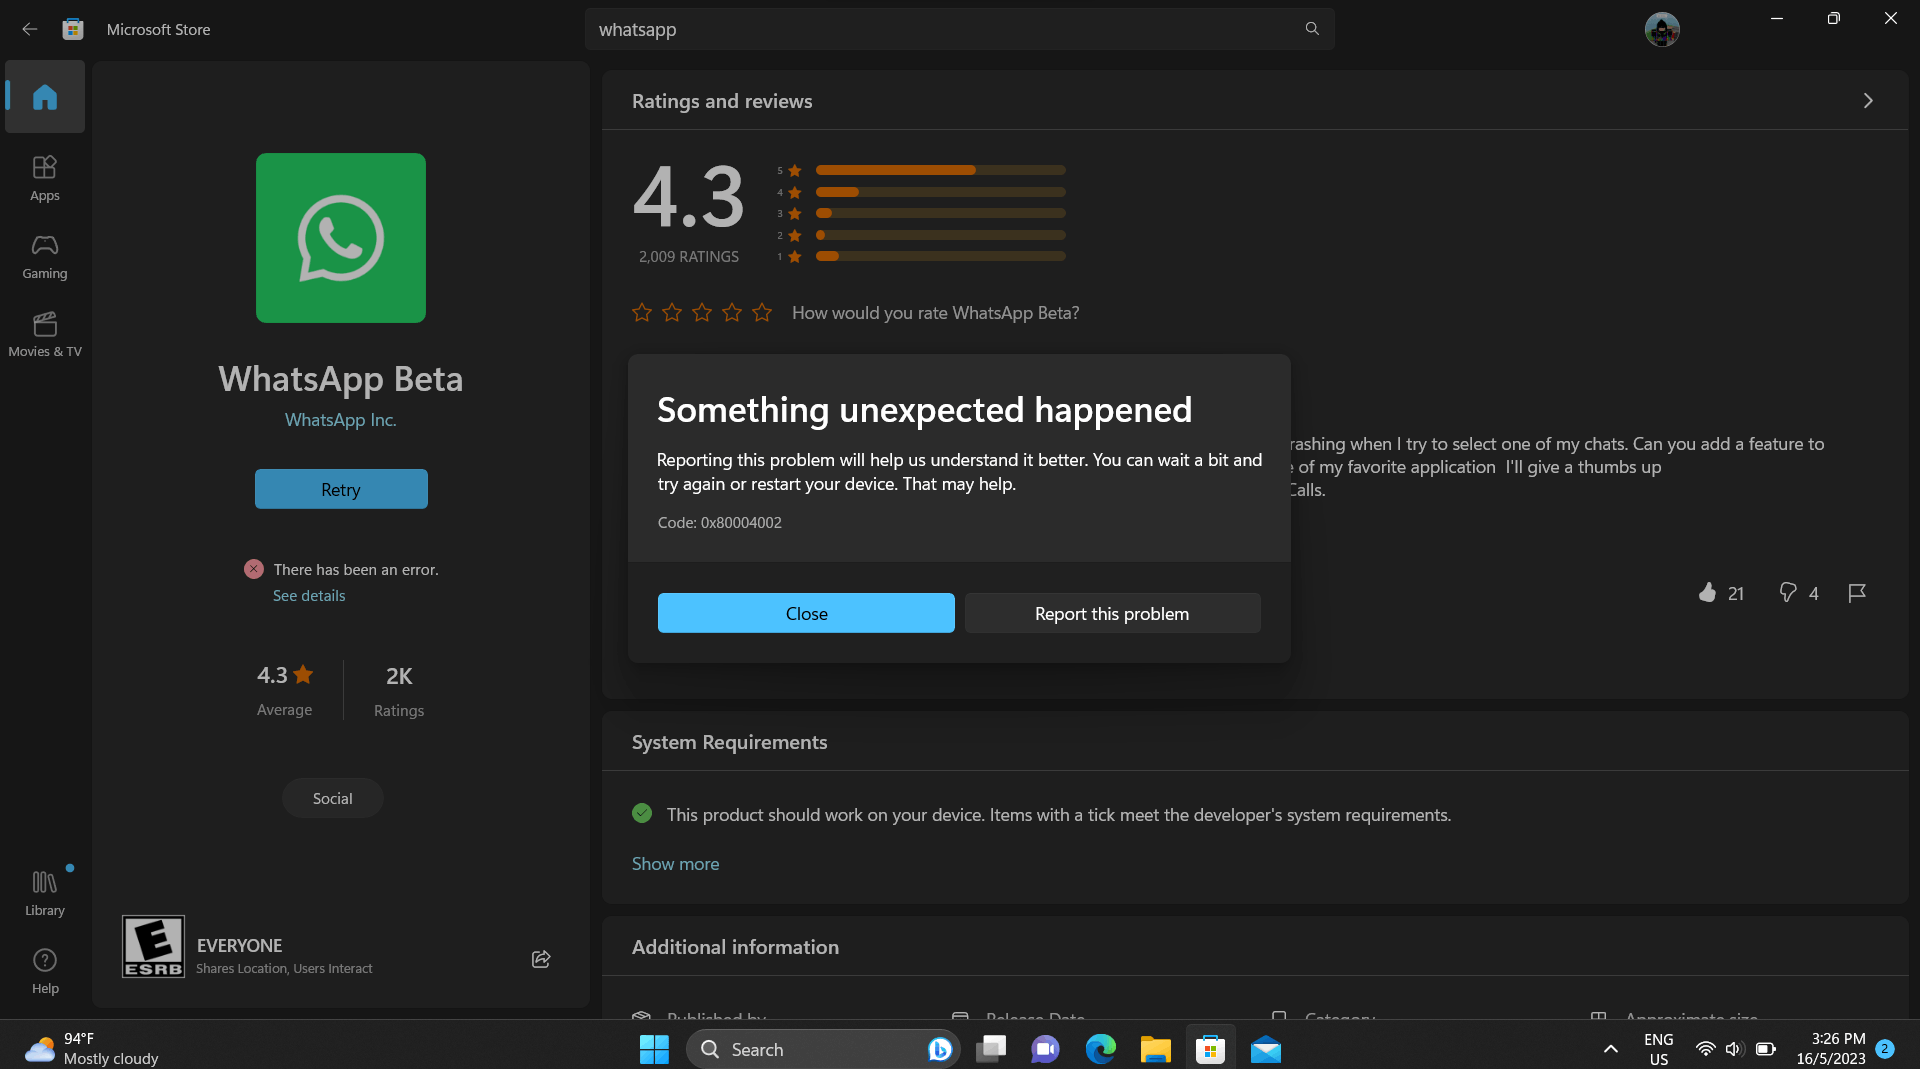Go back using the back arrow
The height and width of the screenshot is (1069, 1920).
(x=30, y=30)
